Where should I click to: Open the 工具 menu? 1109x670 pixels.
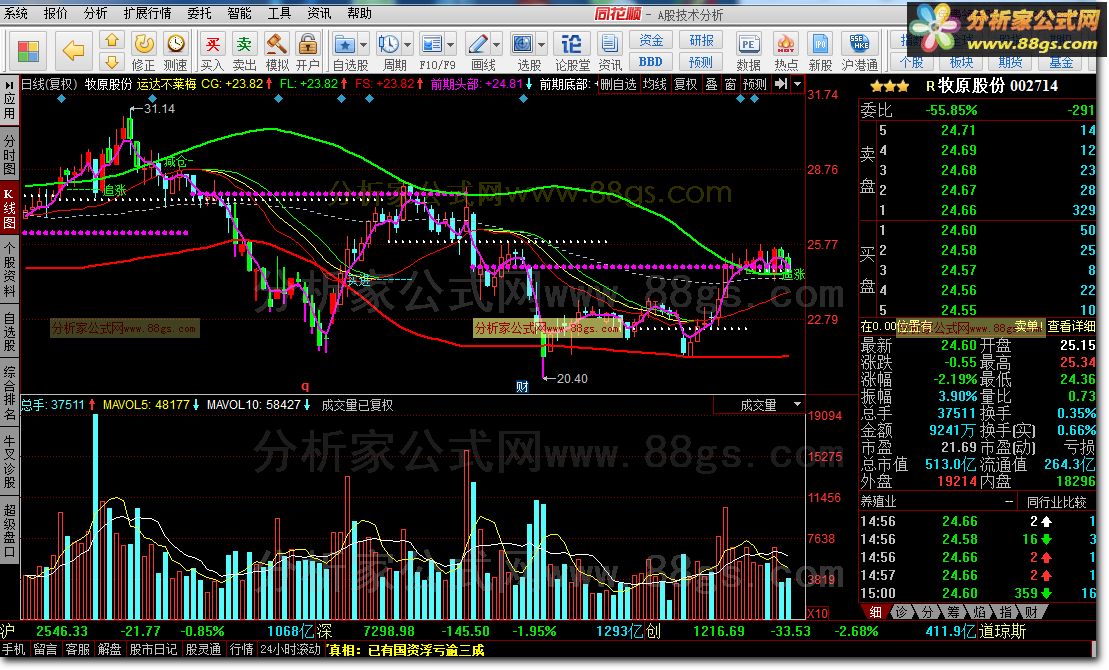tap(279, 13)
